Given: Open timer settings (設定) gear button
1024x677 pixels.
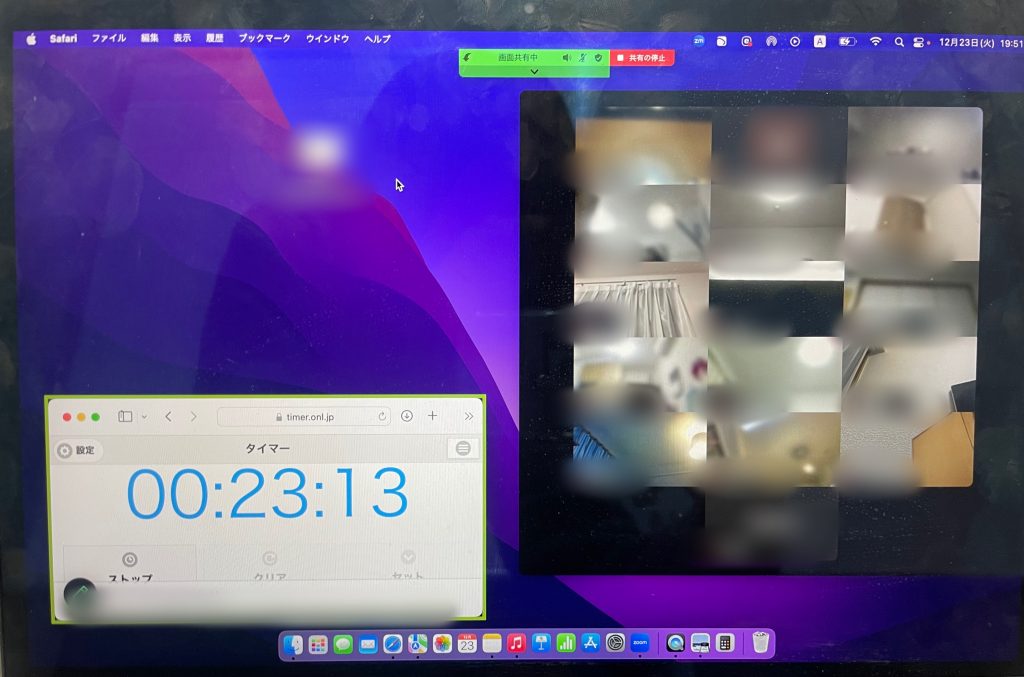Looking at the screenshot, I should click(78, 450).
